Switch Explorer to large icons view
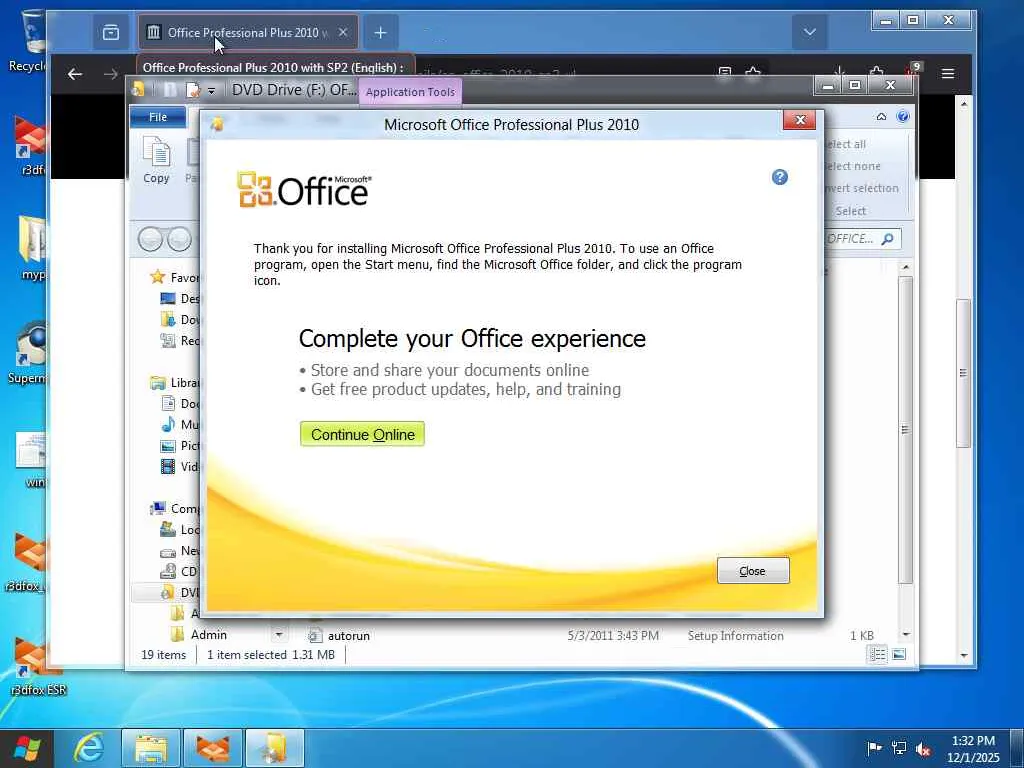The height and width of the screenshot is (768, 1024). click(899, 654)
